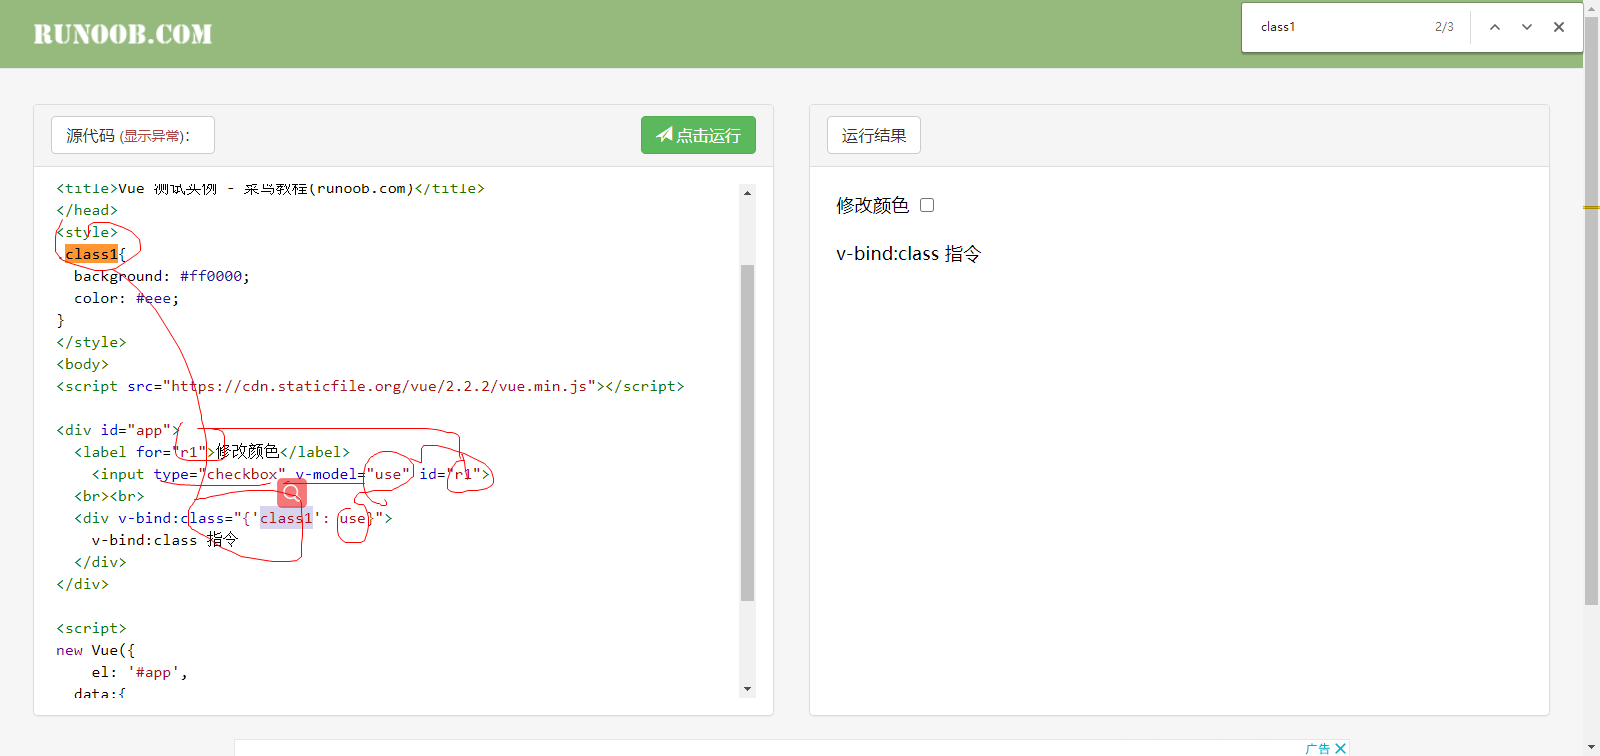The image size is (1600, 756).
Task: Click the <body> tag line
Action: [82, 364]
